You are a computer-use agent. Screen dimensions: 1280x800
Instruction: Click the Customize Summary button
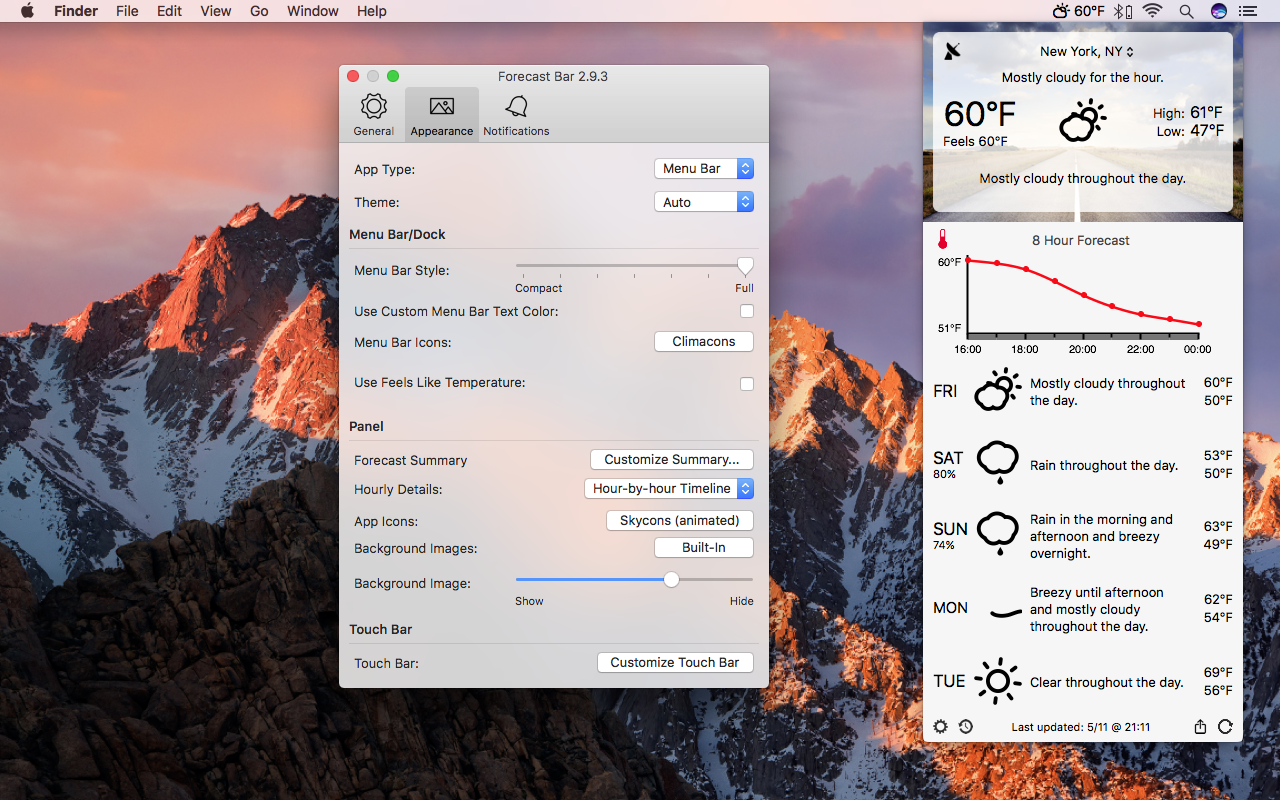672,460
